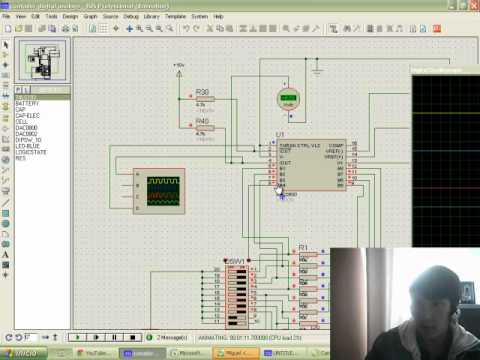Open the Template menu

[x=175, y=16]
